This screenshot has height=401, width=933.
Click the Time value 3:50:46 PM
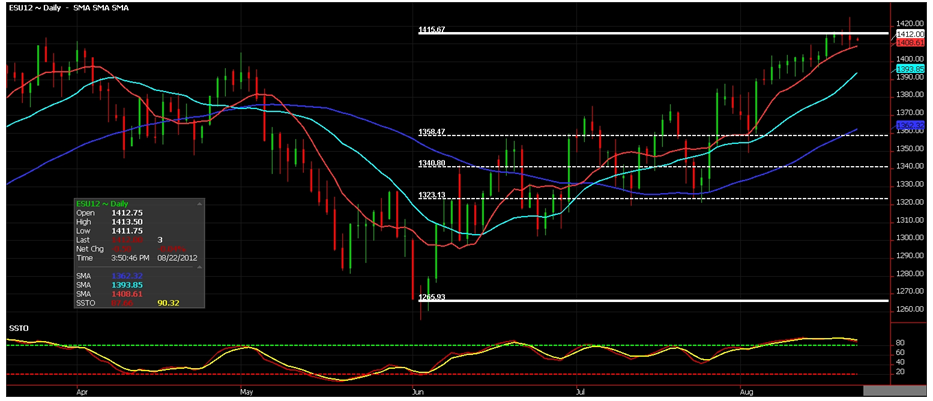pyautogui.click(x=131, y=258)
